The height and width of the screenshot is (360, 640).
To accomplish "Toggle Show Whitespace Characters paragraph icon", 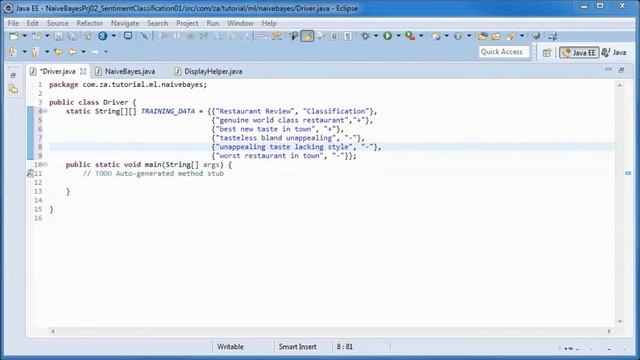I will point(348,36).
